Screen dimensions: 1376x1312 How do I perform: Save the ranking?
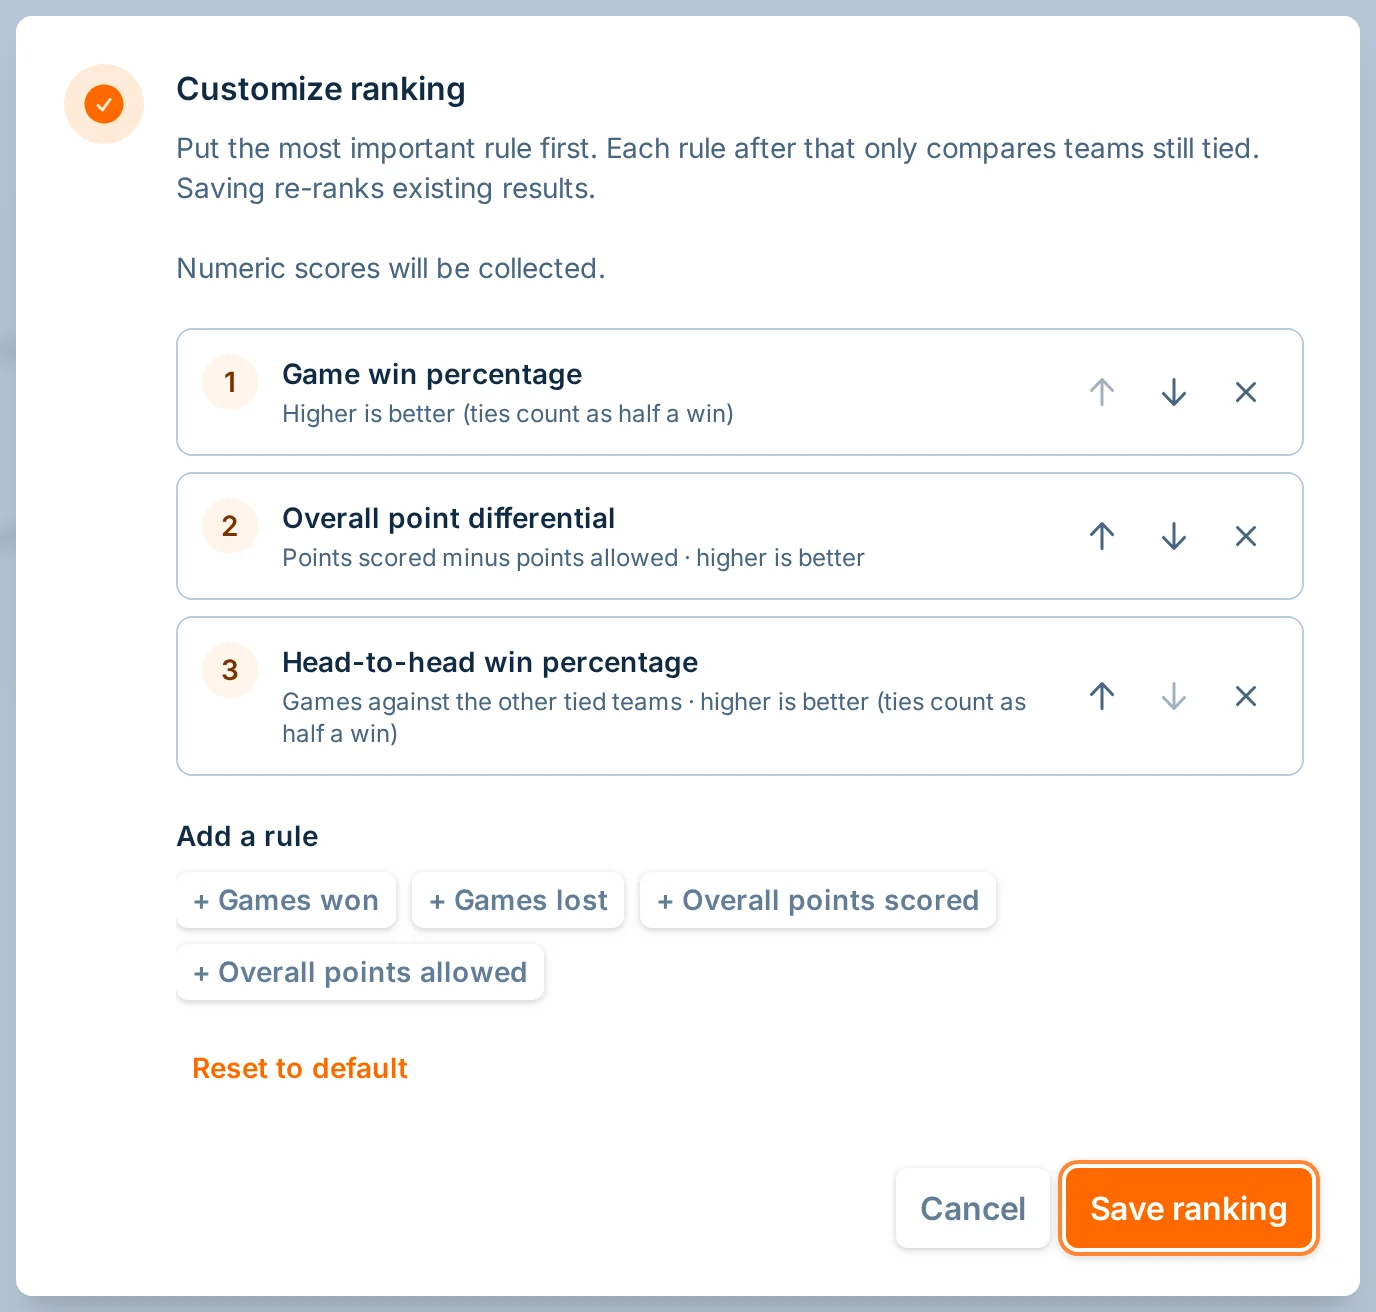[x=1189, y=1208]
